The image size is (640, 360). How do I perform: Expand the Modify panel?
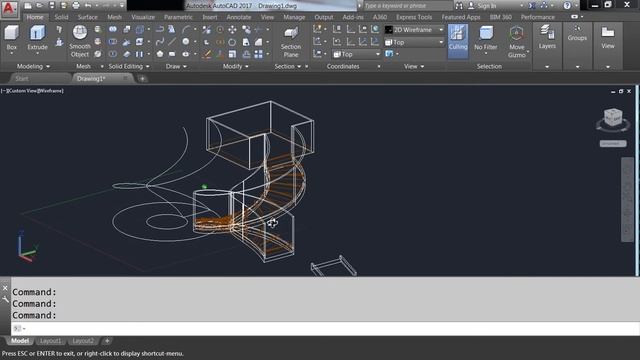(x=236, y=66)
